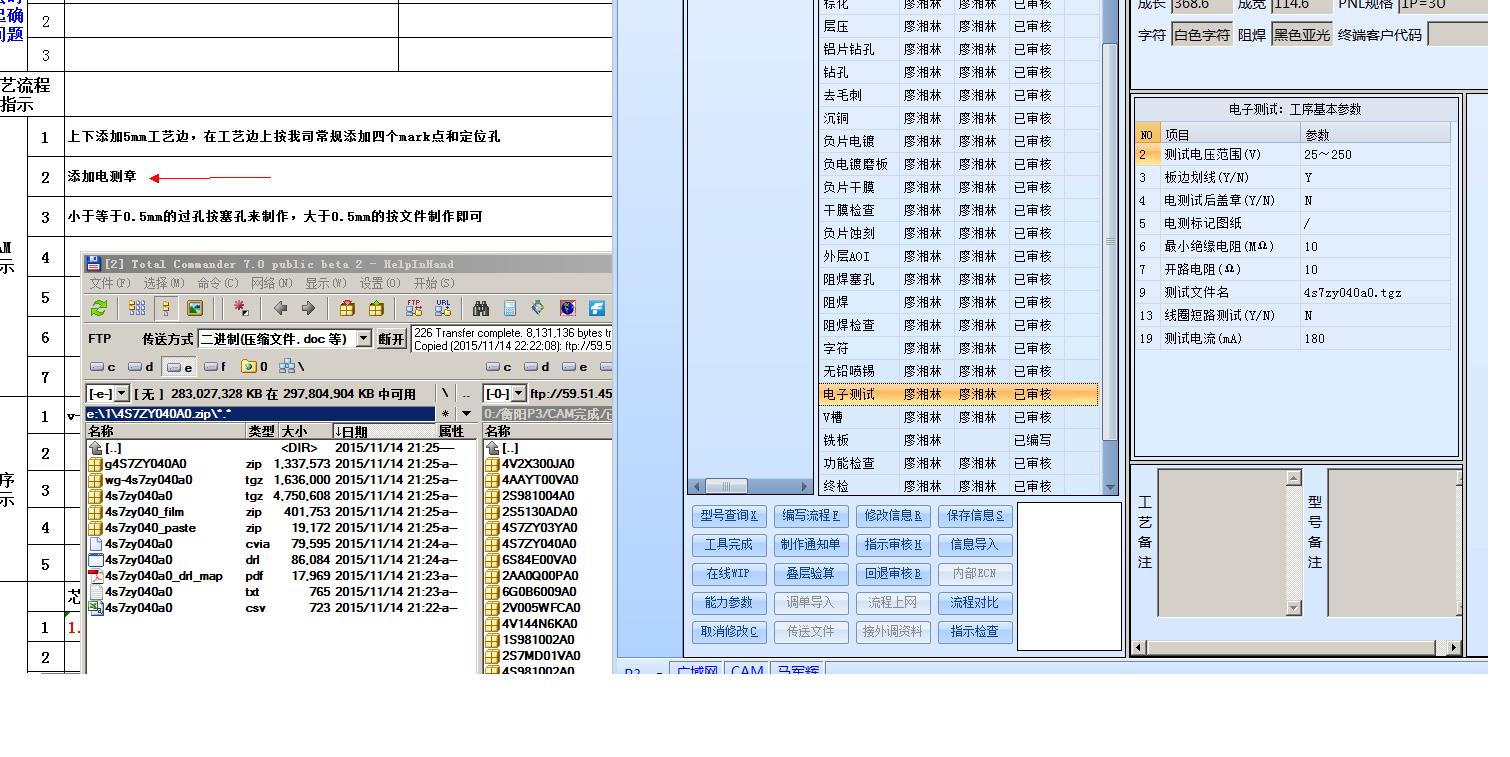Click the 在线WIP button
Image resolution: width=1510 pixels, height=757 pixels.
729,574
